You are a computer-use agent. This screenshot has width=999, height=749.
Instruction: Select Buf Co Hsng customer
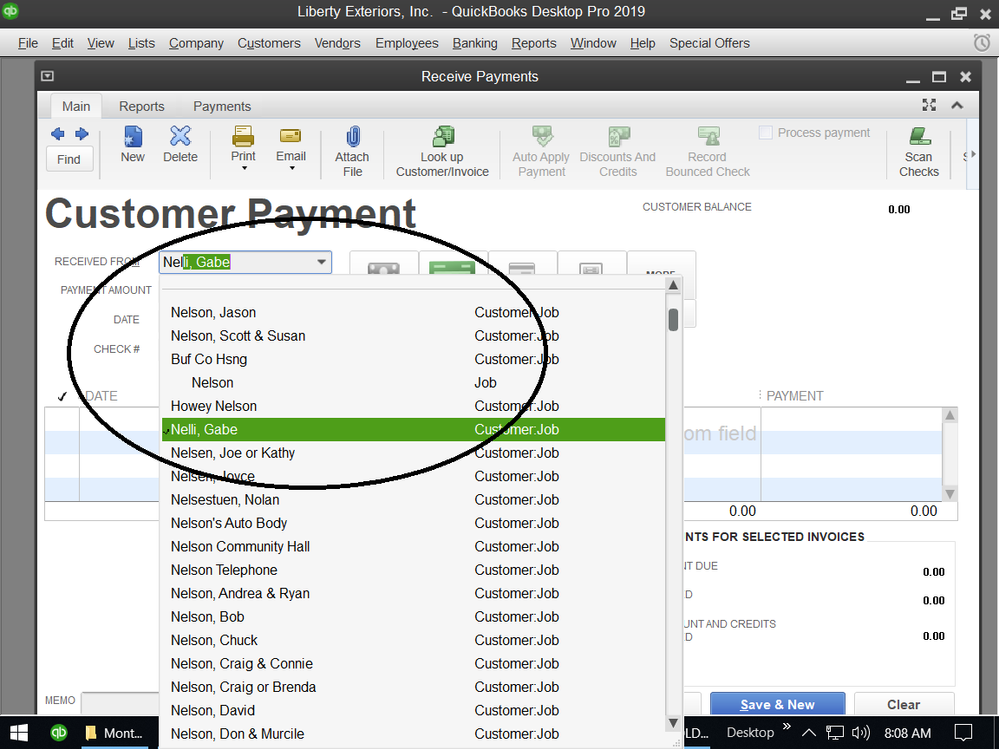[413, 359]
